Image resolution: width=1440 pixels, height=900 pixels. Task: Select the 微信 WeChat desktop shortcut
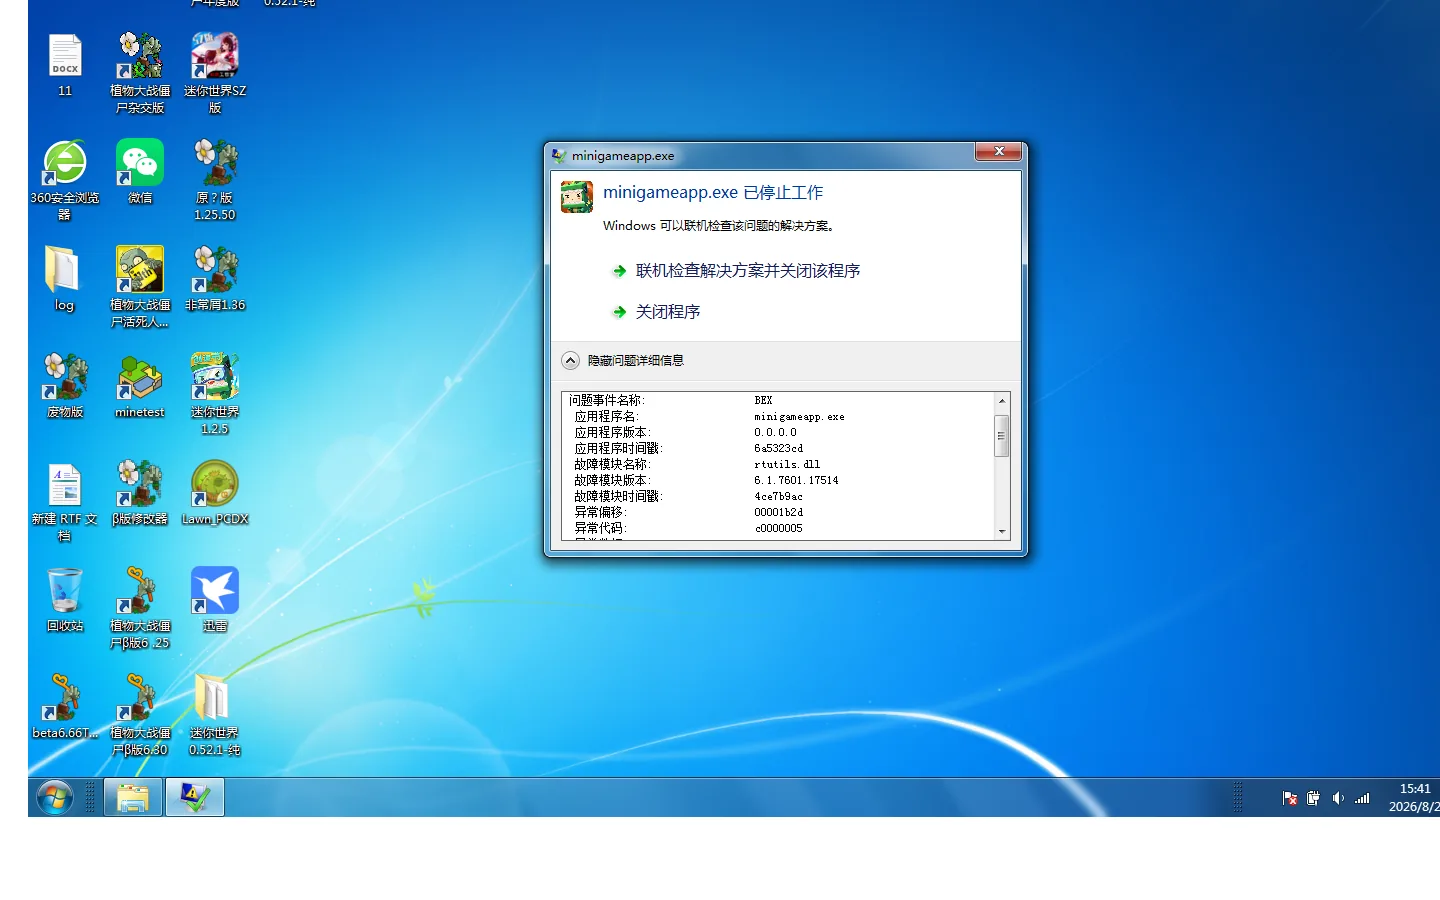click(x=140, y=172)
